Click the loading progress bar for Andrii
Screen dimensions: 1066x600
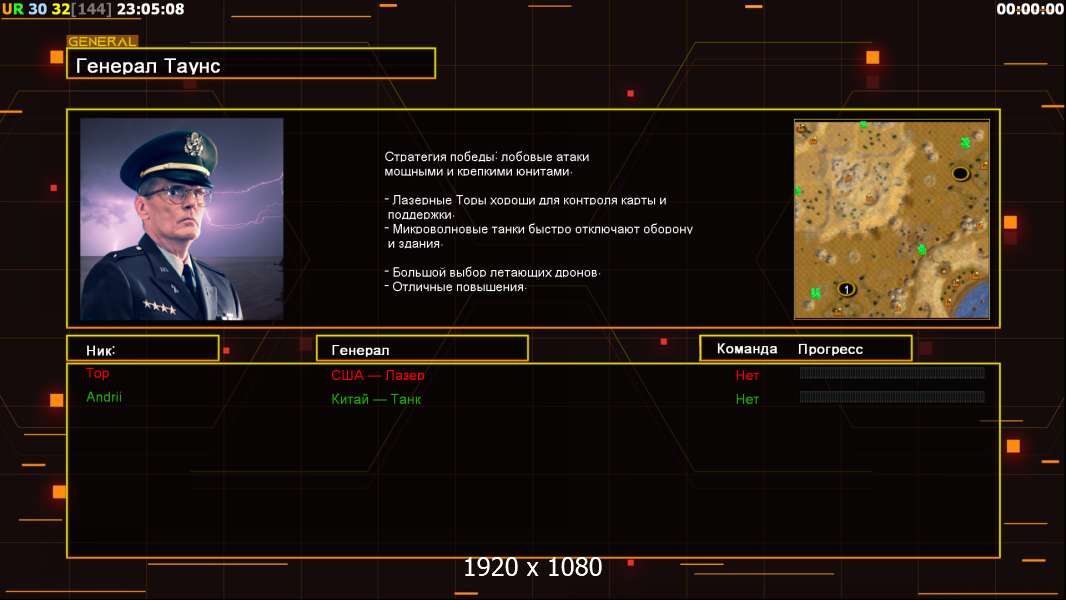[892, 396]
